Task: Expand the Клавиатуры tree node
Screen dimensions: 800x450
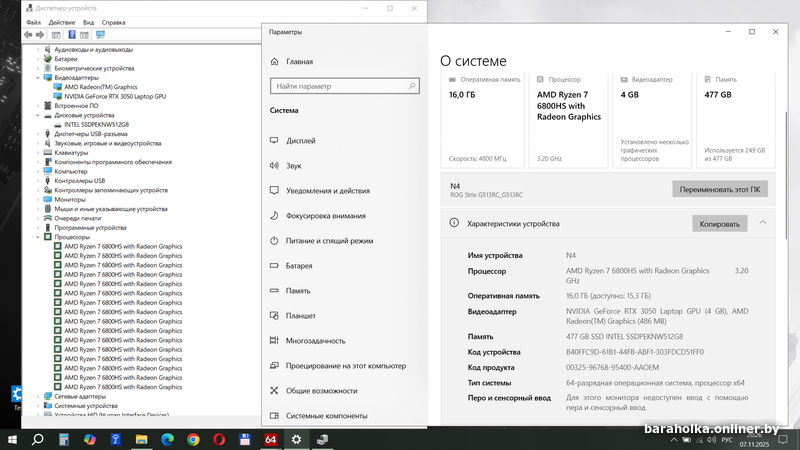Action: [38, 152]
